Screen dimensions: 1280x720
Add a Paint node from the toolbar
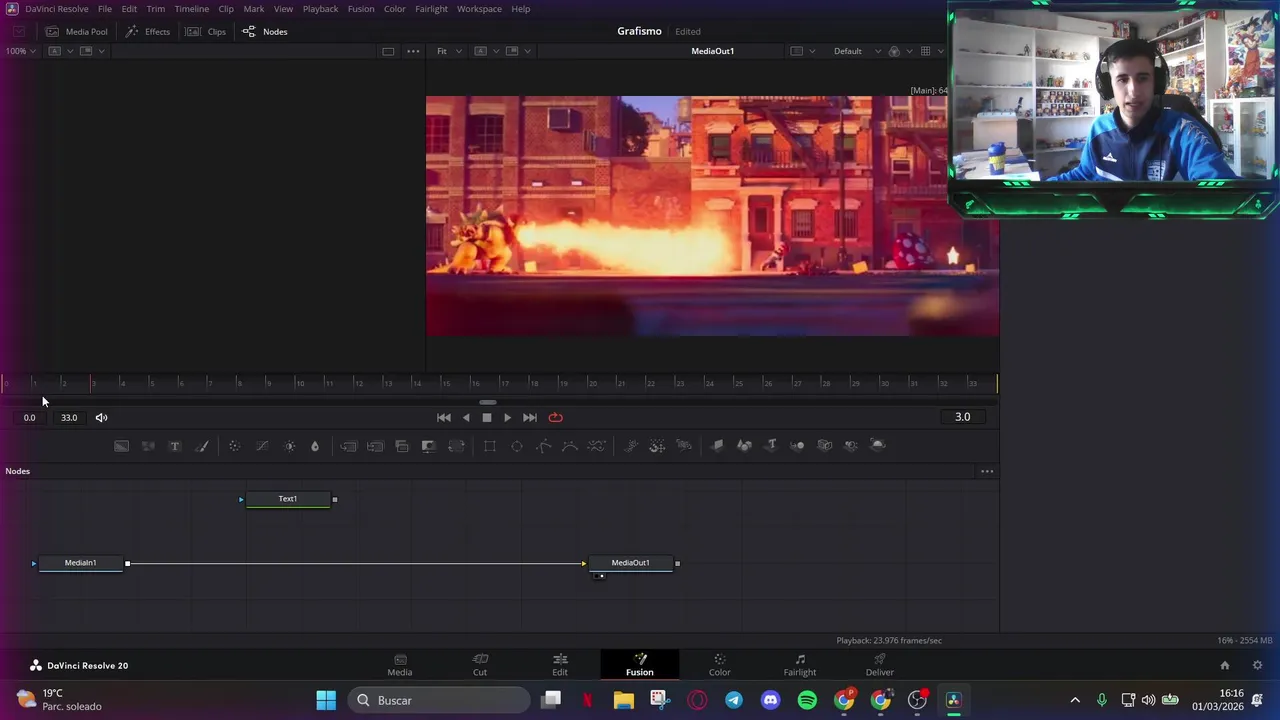pyautogui.click(x=201, y=446)
